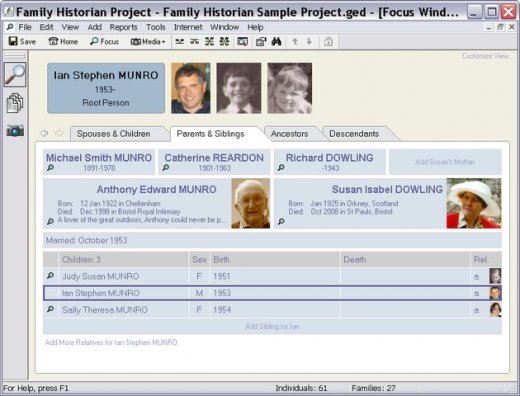
Task: Click Judy Susan MUNRO's small photo thumbnail
Action: click(x=495, y=276)
